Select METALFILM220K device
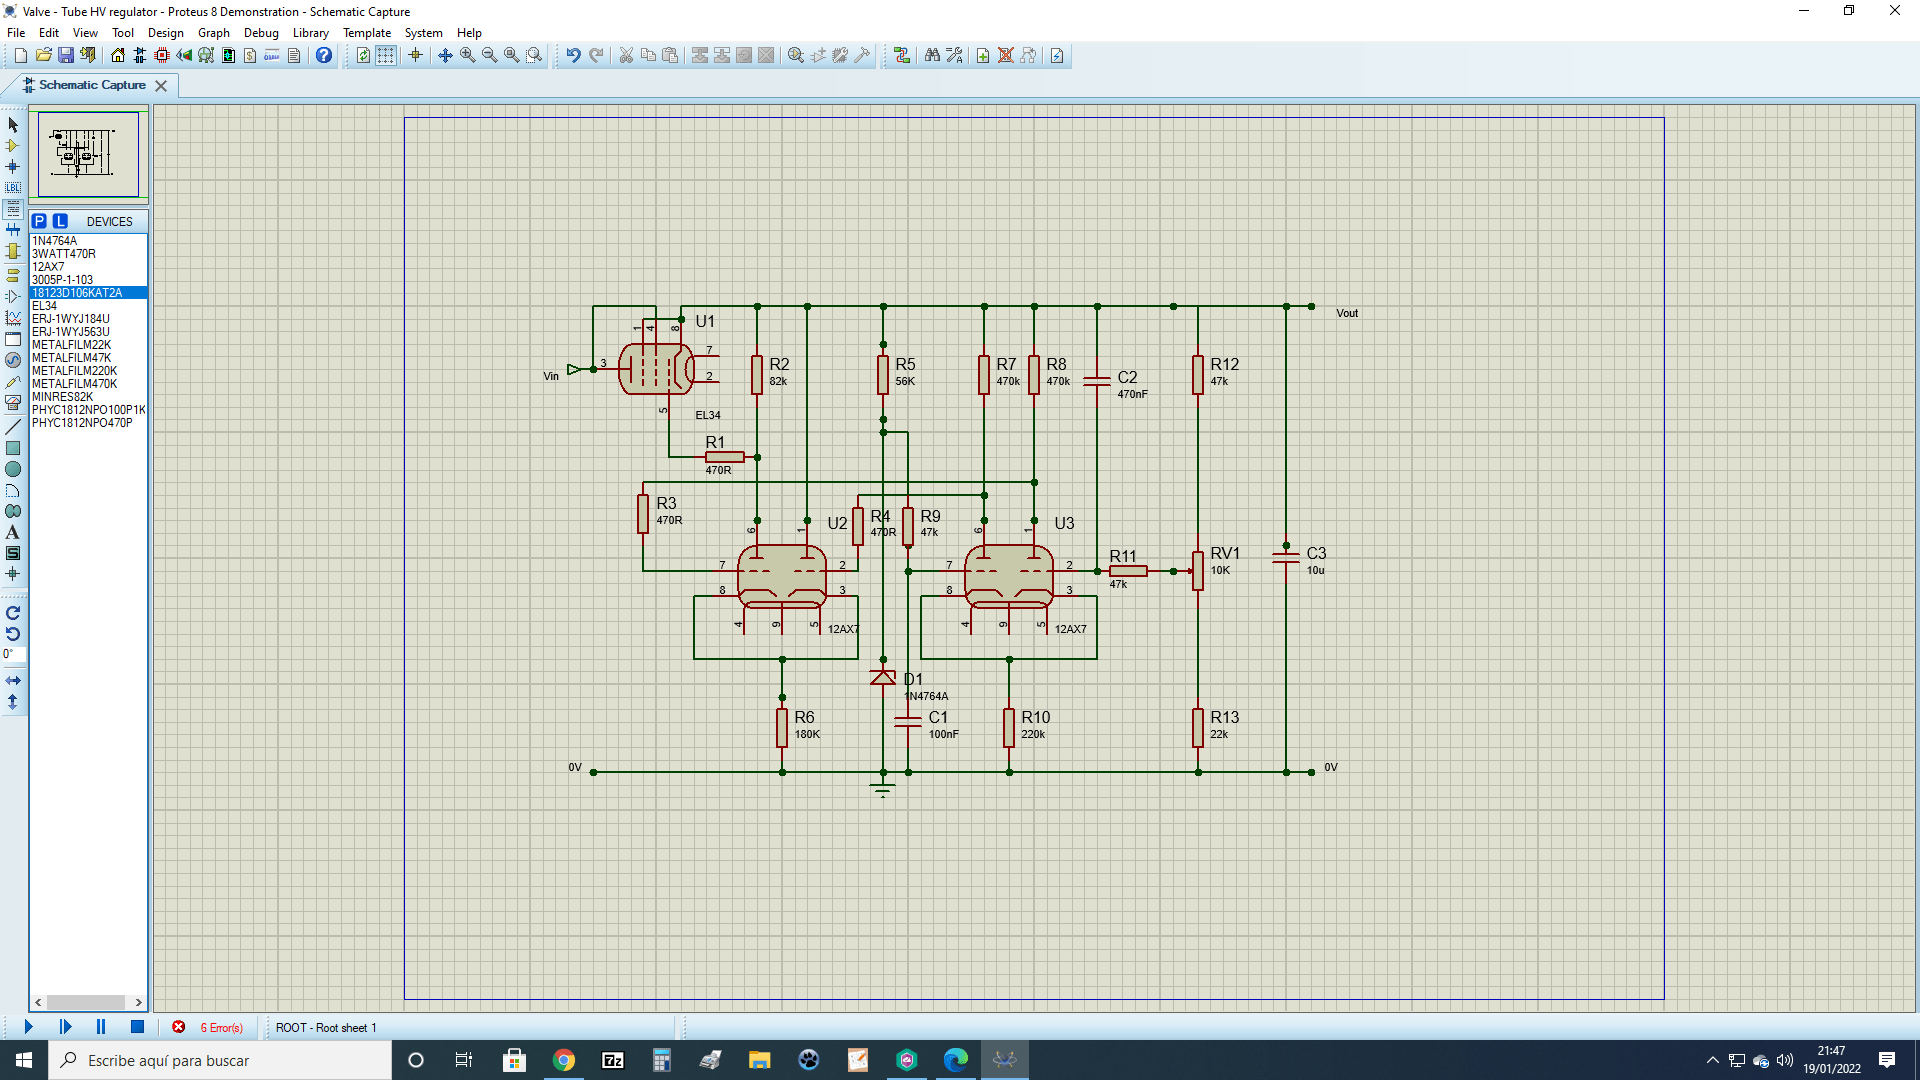 coord(74,371)
